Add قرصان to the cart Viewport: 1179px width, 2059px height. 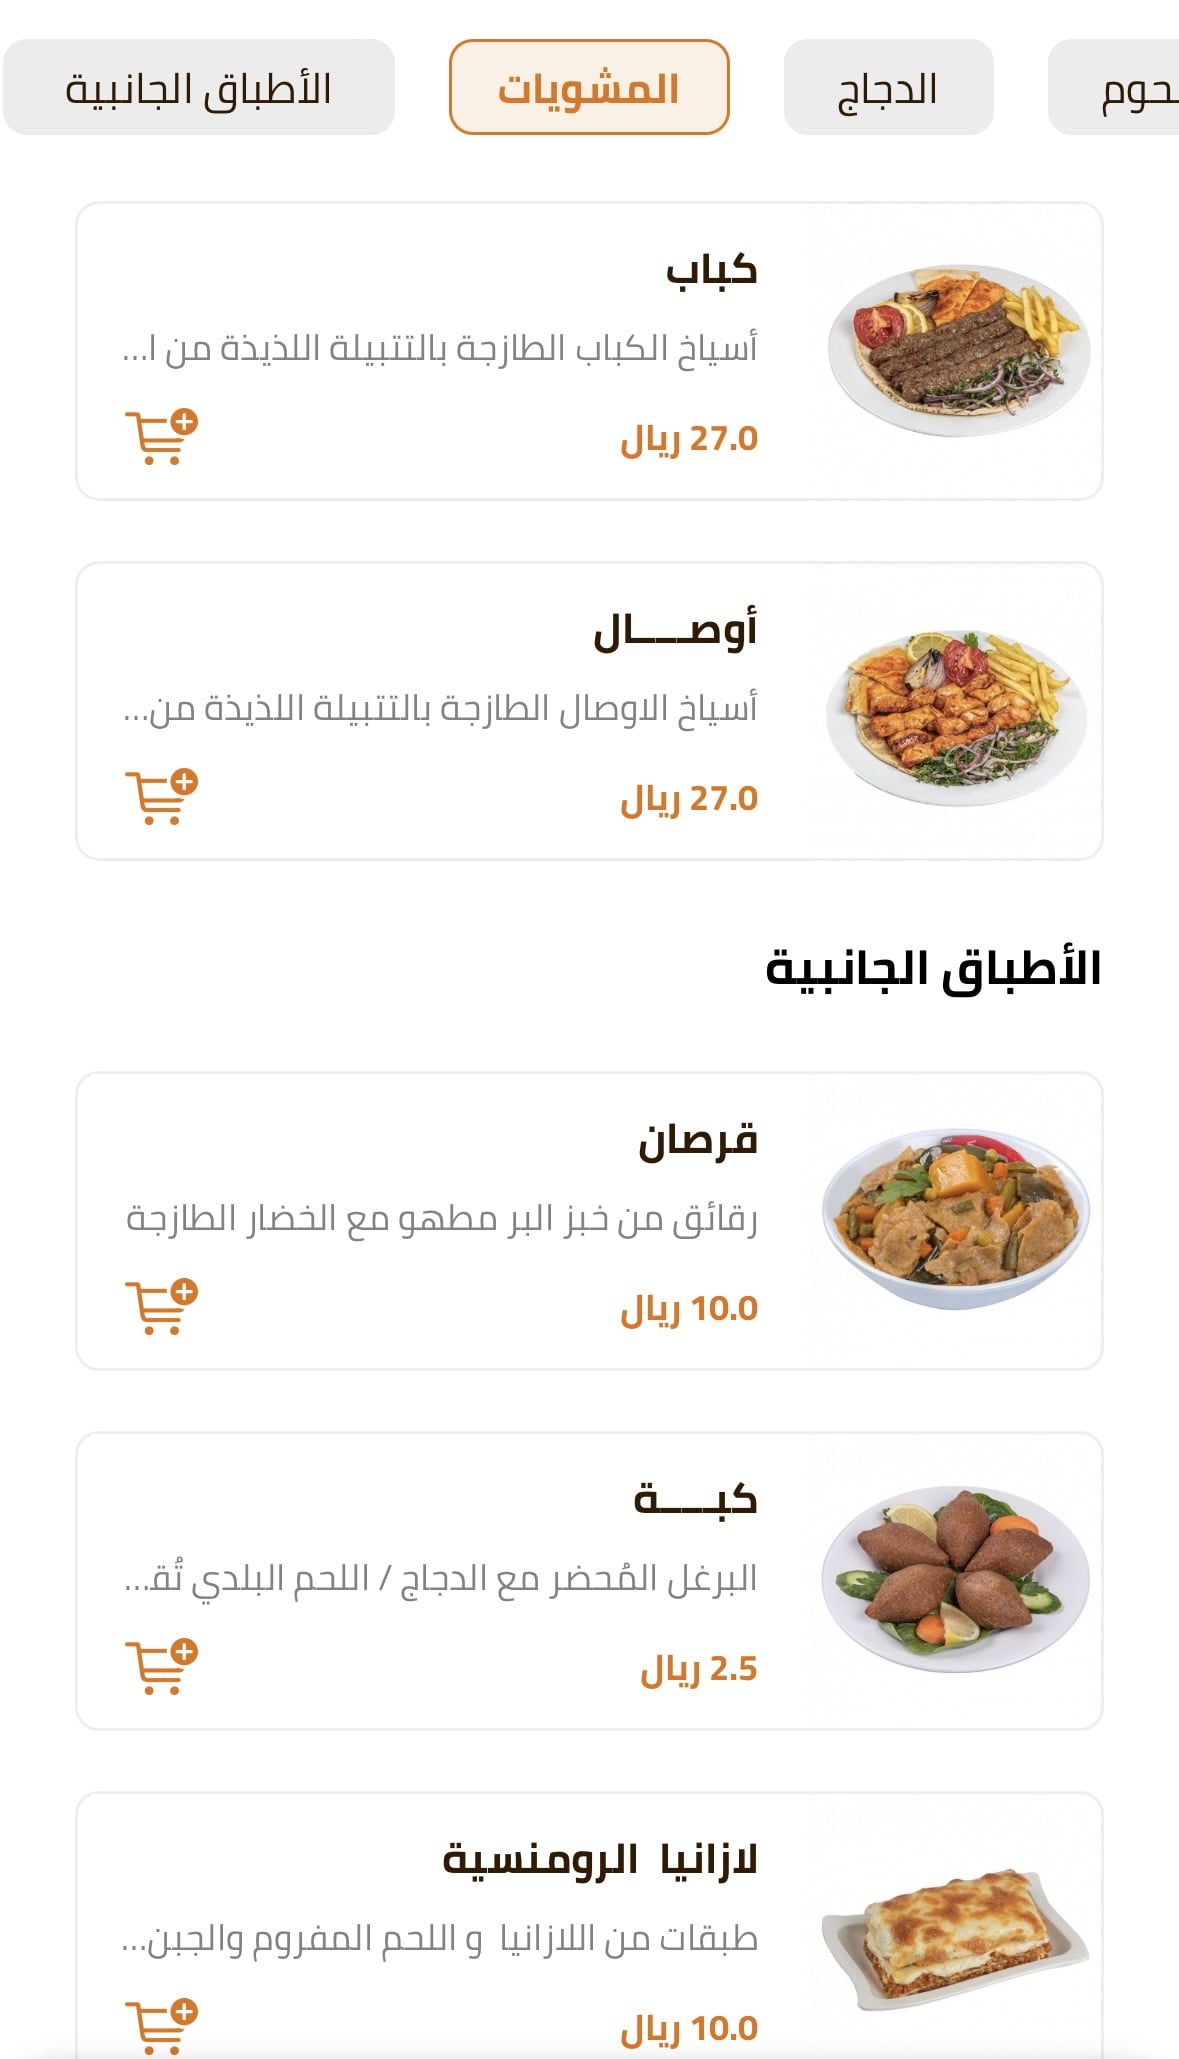click(161, 1307)
